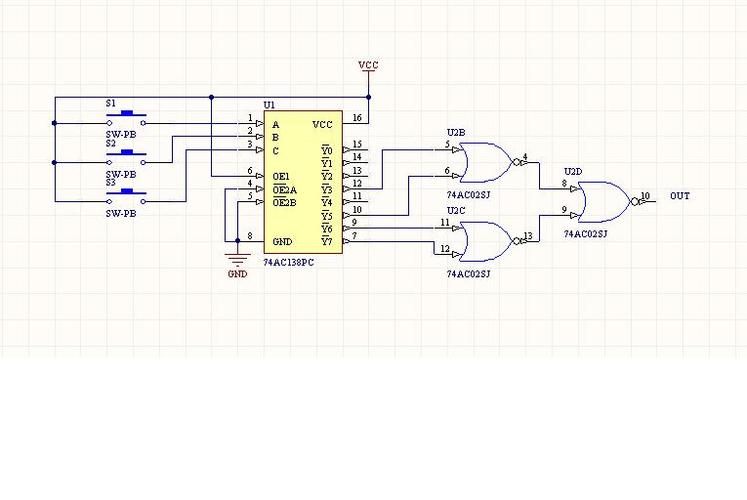This screenshot has width=747, height=500.
Task: Select the U1 designator label
Action: point(268,105)
